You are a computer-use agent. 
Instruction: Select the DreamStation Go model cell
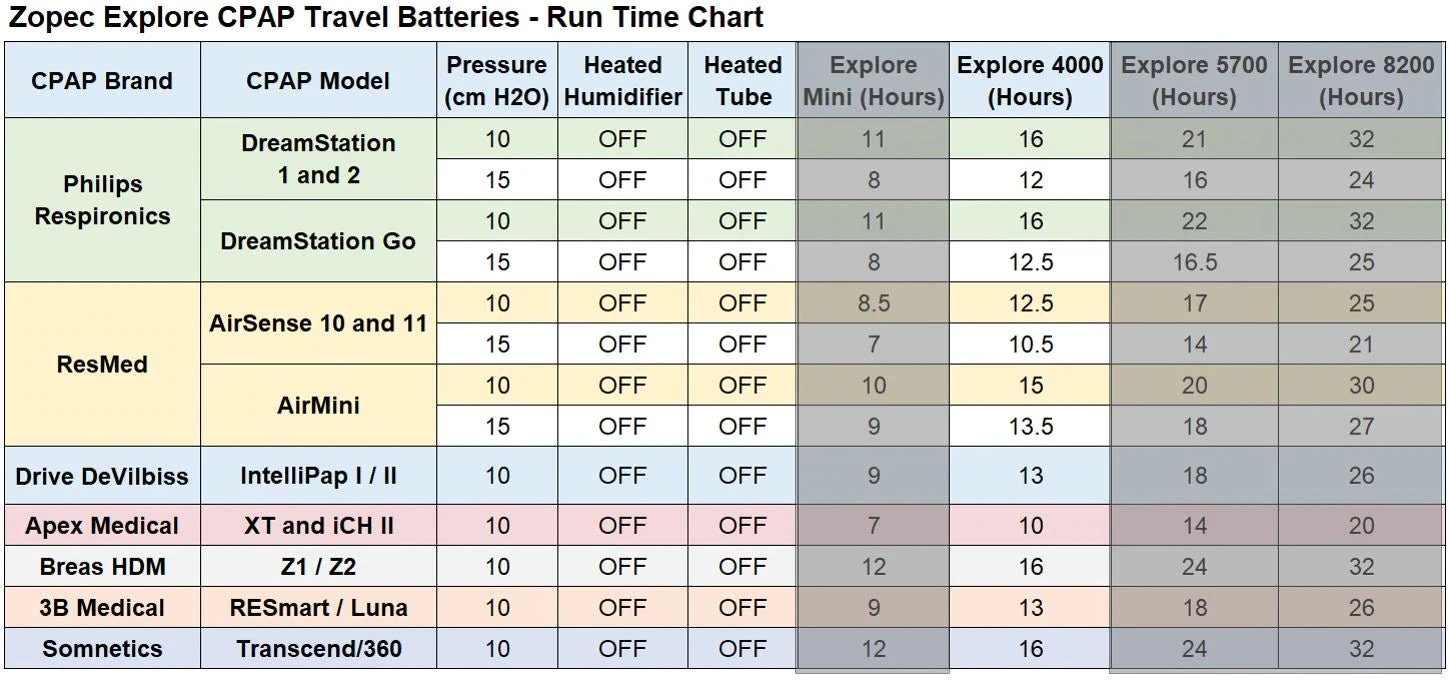(x=318, y=241)
